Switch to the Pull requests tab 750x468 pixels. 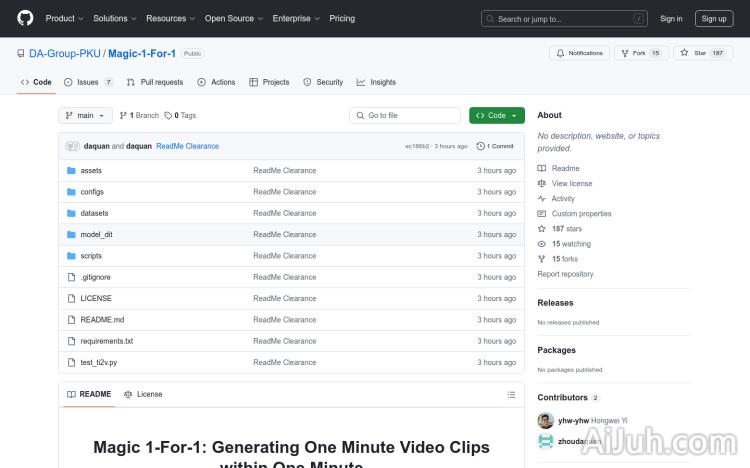(155, 82)
